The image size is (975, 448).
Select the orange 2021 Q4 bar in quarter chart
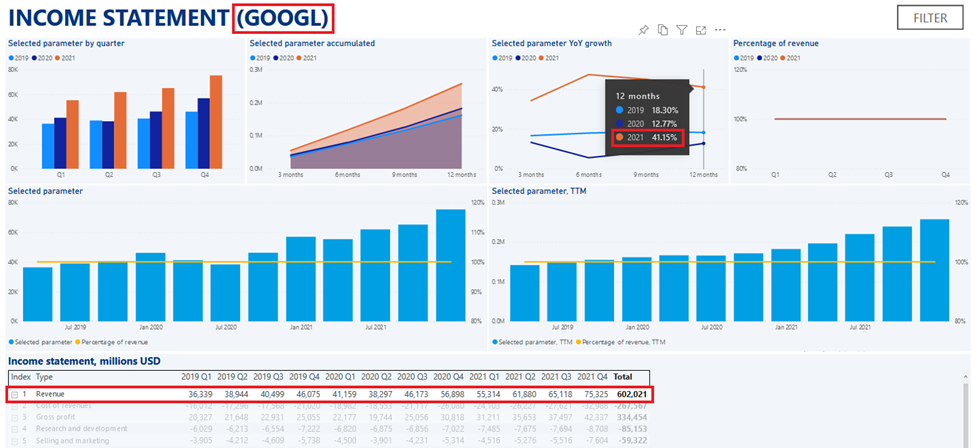216,122
